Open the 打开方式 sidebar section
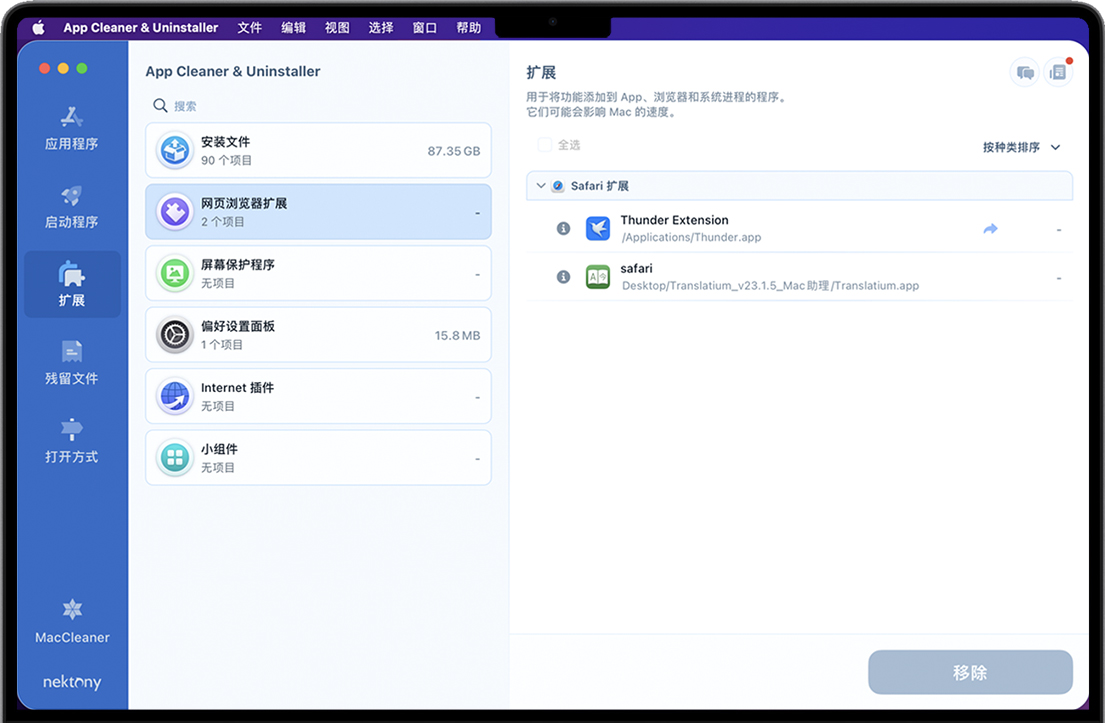The image size is (1105, 723). pos(71,440)
